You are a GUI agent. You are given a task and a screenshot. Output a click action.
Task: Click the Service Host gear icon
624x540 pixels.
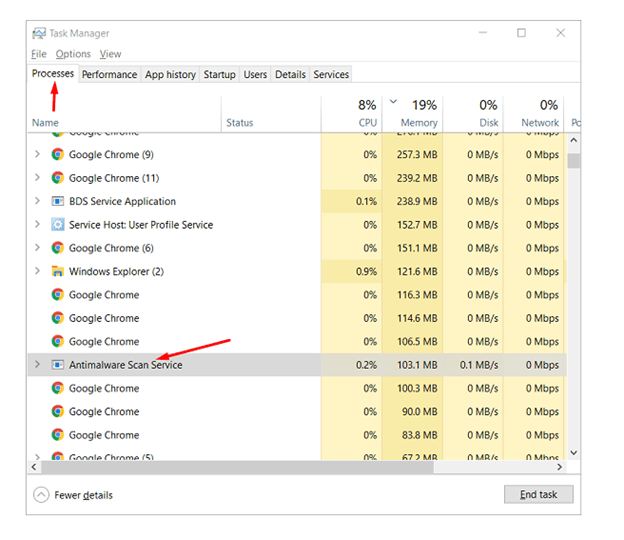58,225
